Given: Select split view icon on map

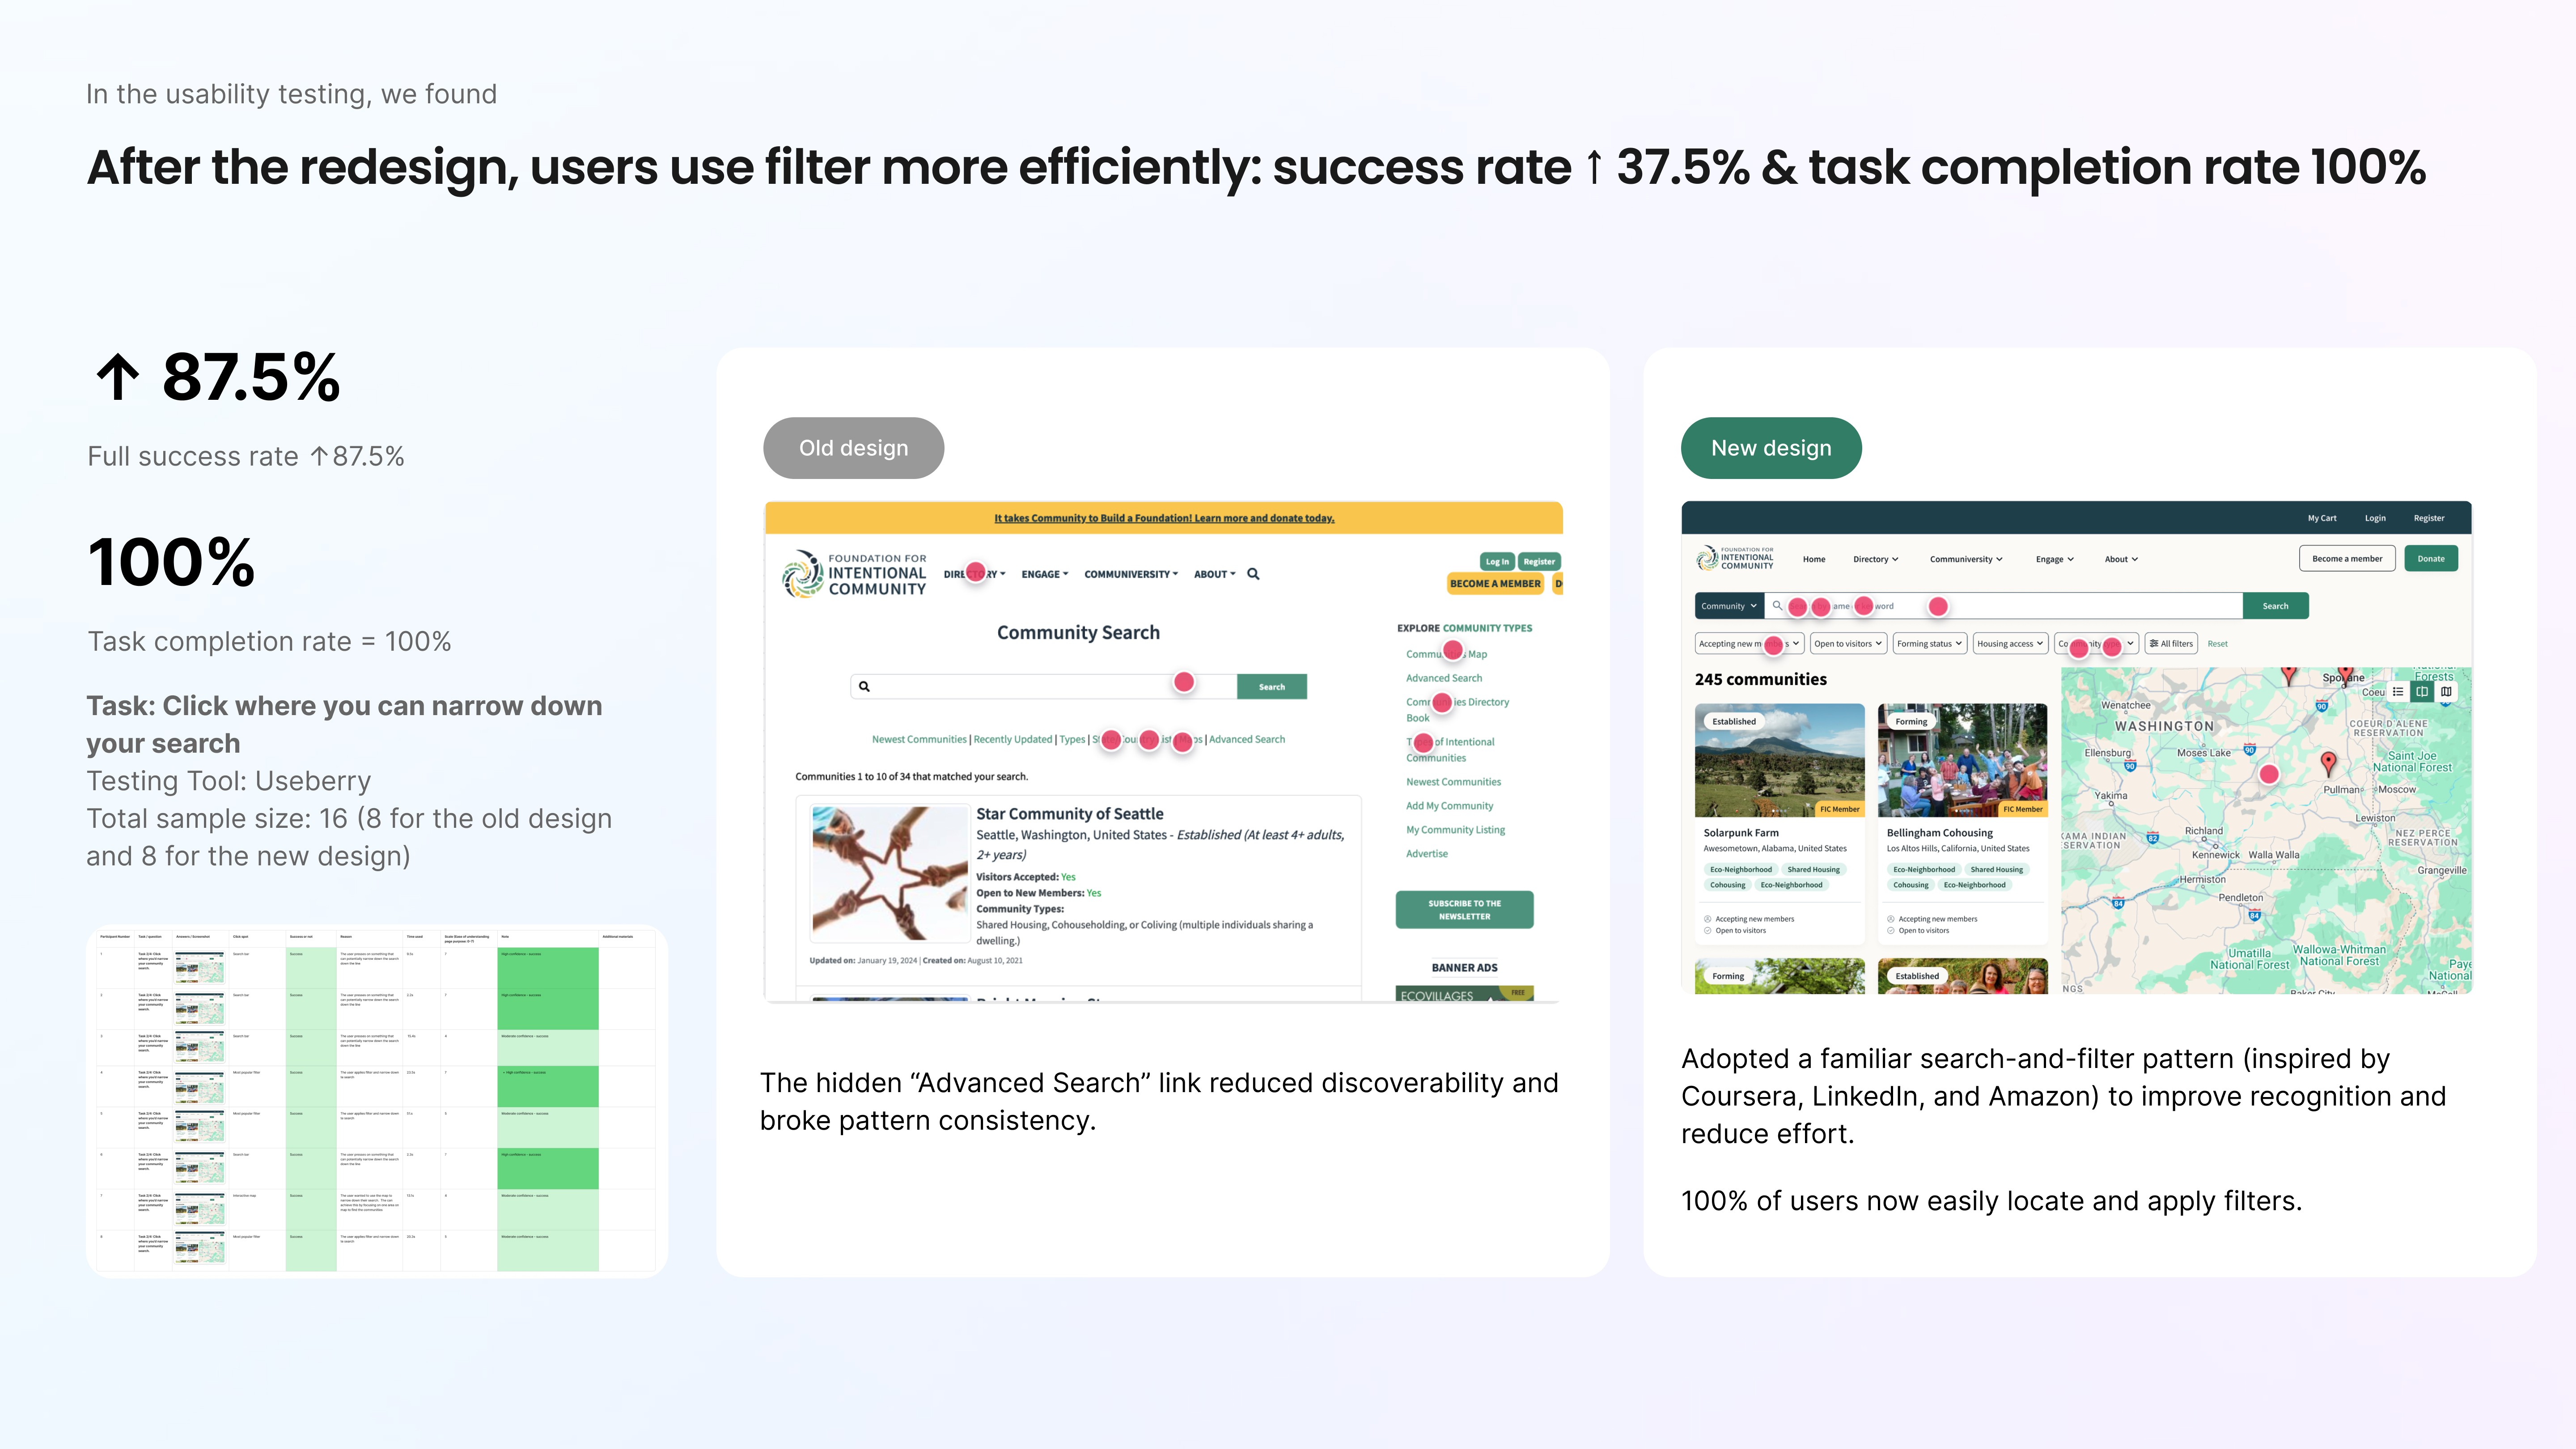Looking at the screenshot, I should (x=2422, y=691).
